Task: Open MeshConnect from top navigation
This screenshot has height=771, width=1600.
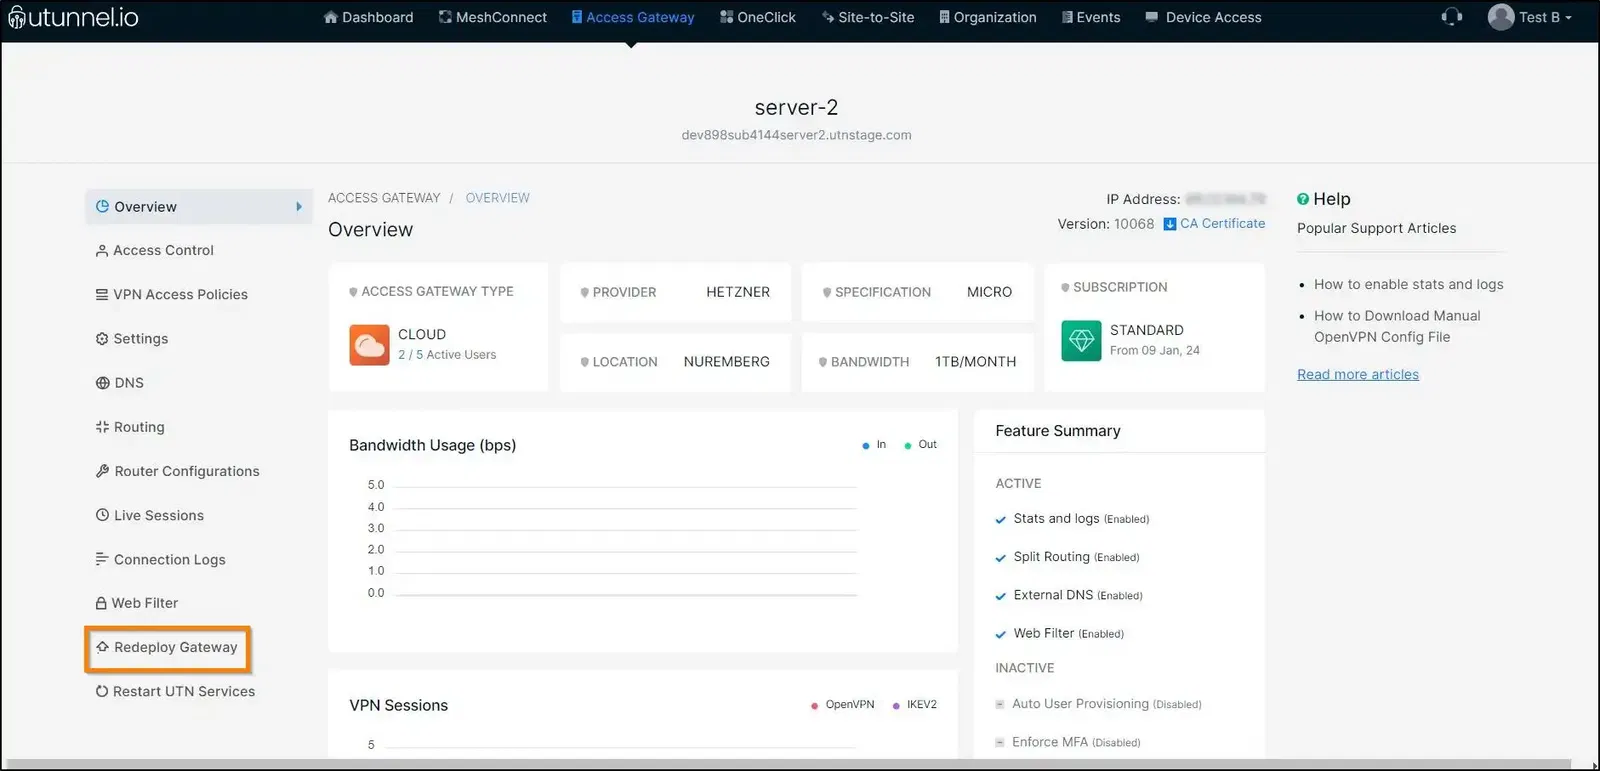Action: pos(493,17)
